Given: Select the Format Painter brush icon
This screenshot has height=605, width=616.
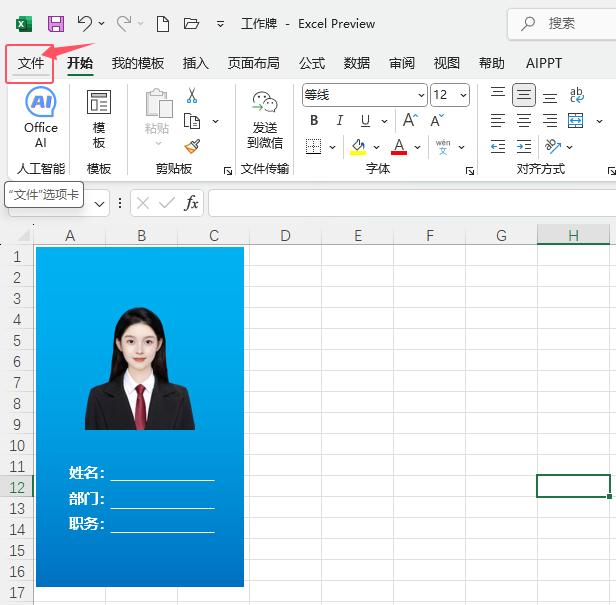Looking at the screenshot, I should pyautogui.click(x=192, y=146).
